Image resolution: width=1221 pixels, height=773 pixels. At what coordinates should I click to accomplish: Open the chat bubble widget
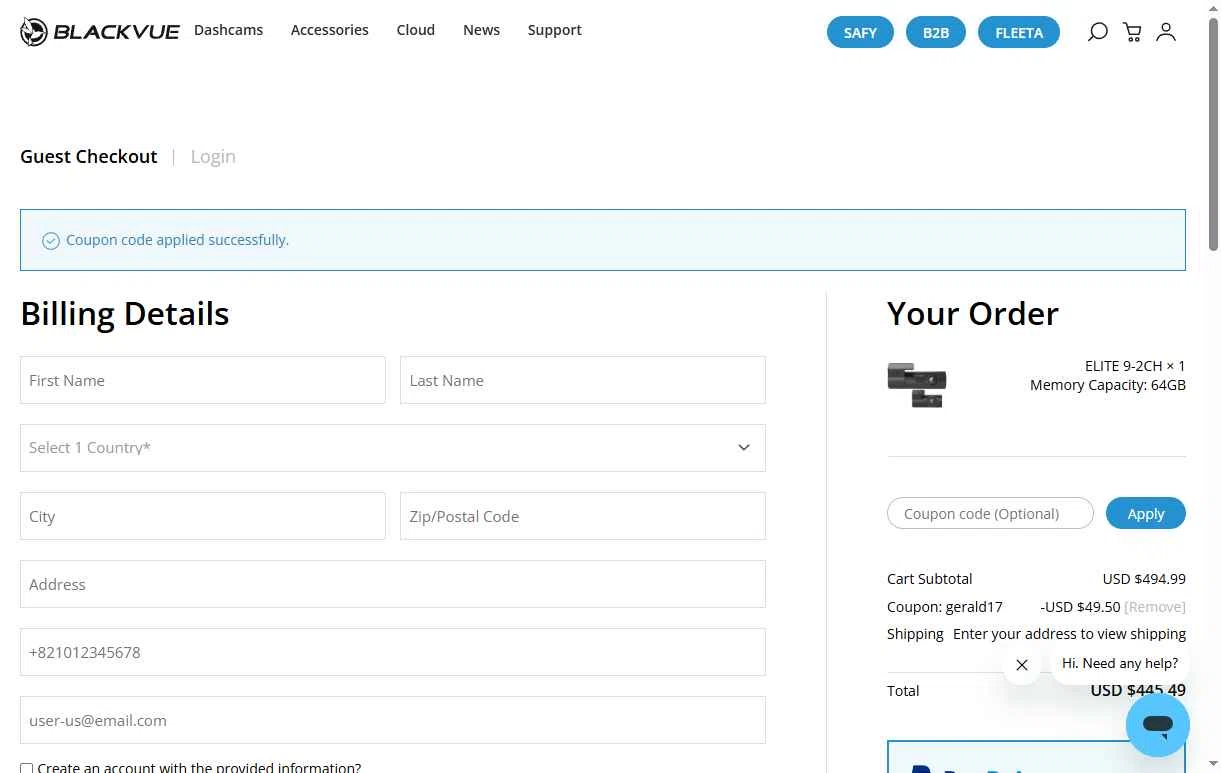[1158, 725]
